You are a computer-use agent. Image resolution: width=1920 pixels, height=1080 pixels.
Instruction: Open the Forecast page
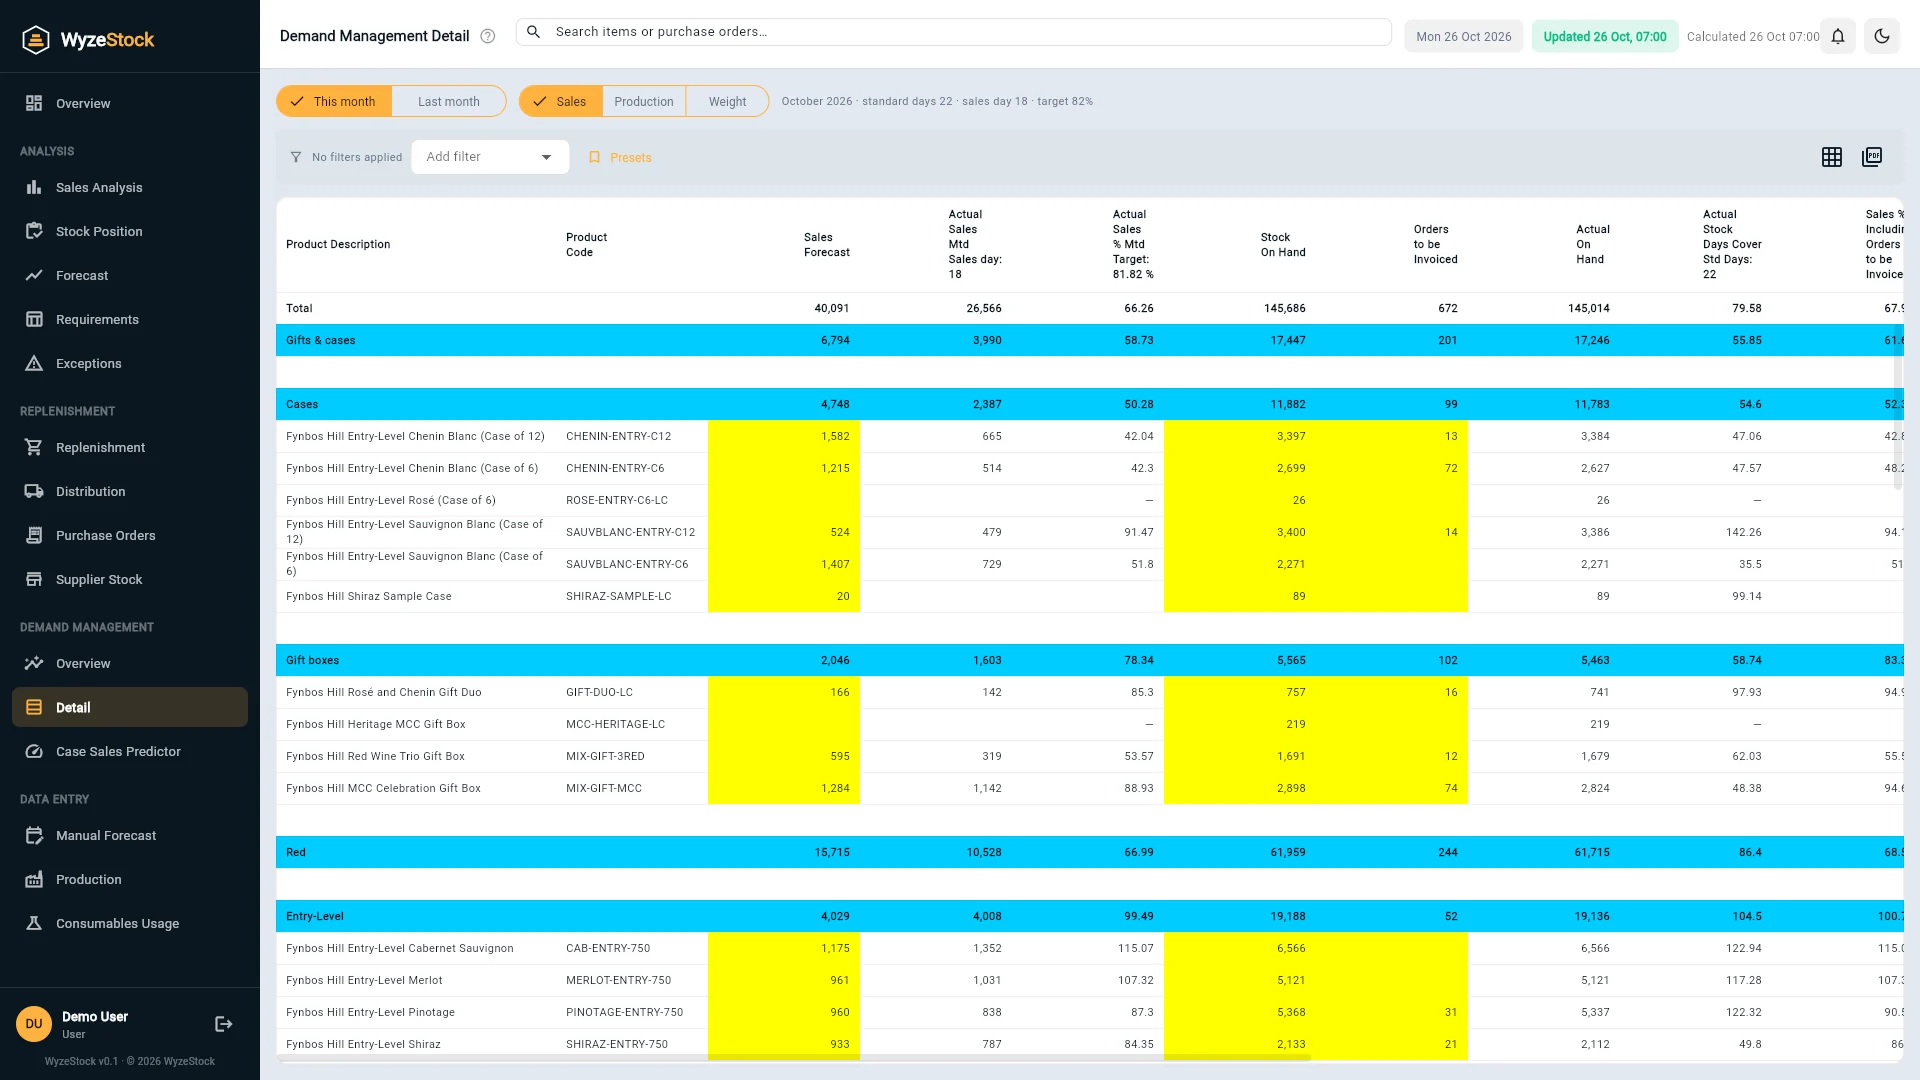coord(130,275)
